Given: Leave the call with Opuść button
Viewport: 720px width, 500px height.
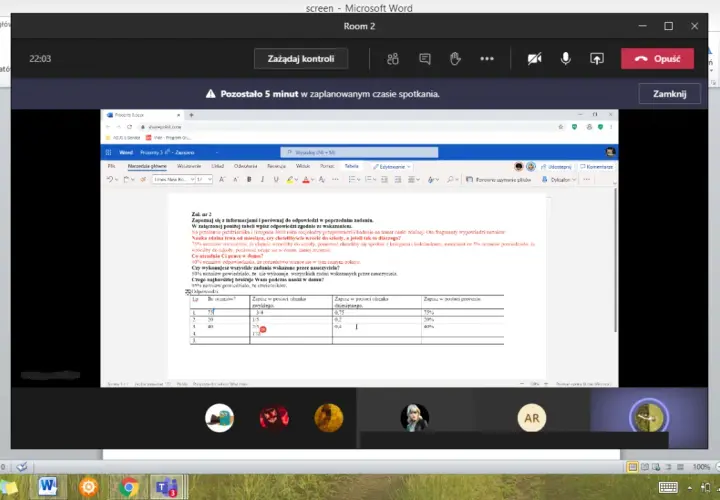Looking at the screenshot, I should [658, 59].
